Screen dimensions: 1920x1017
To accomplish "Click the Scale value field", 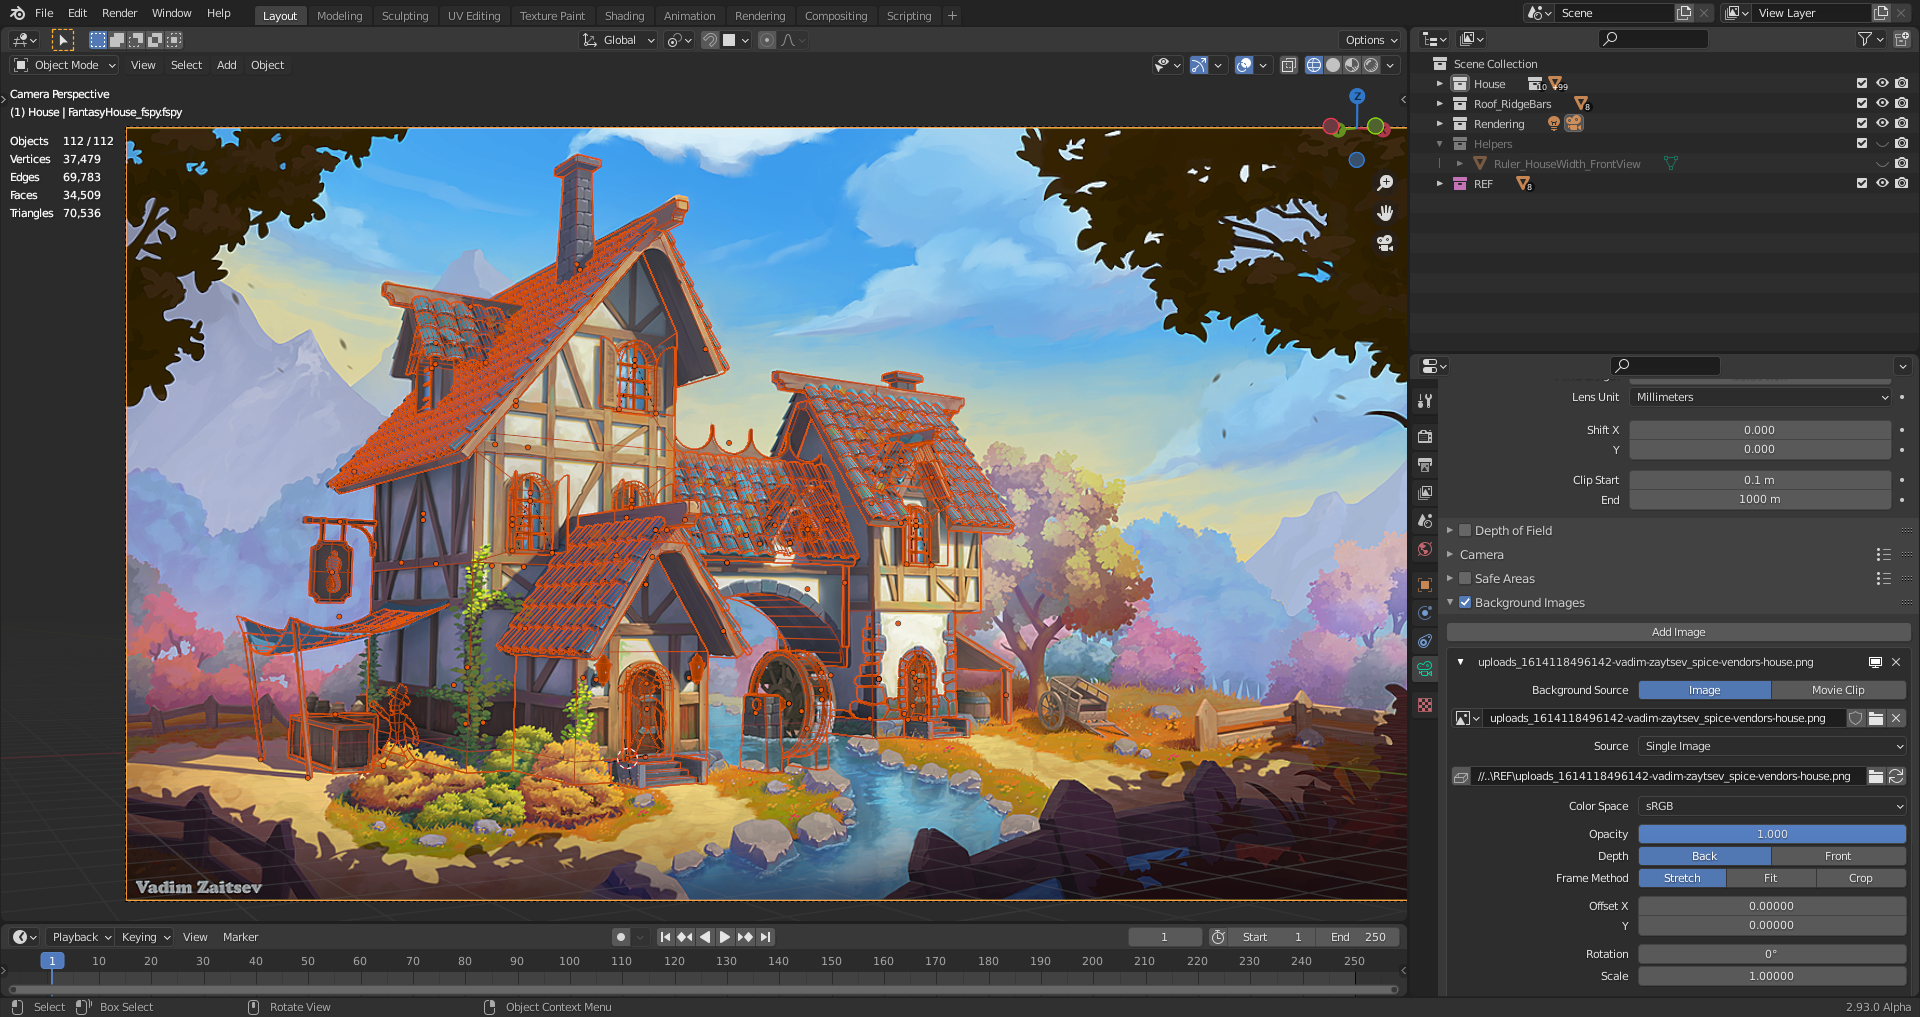I will pos(1772,976).
